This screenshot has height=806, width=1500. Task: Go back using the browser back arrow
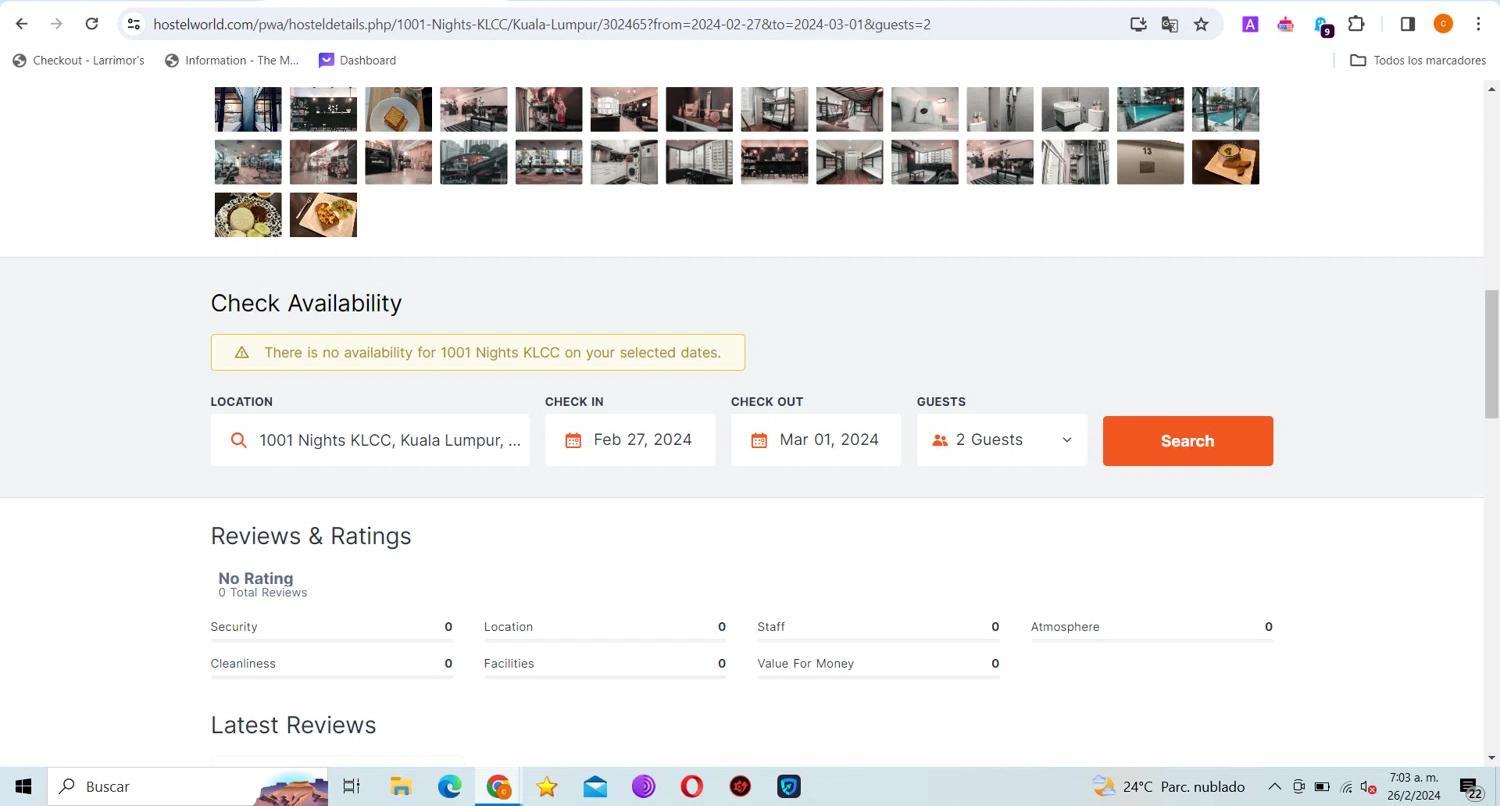point(22,24)
